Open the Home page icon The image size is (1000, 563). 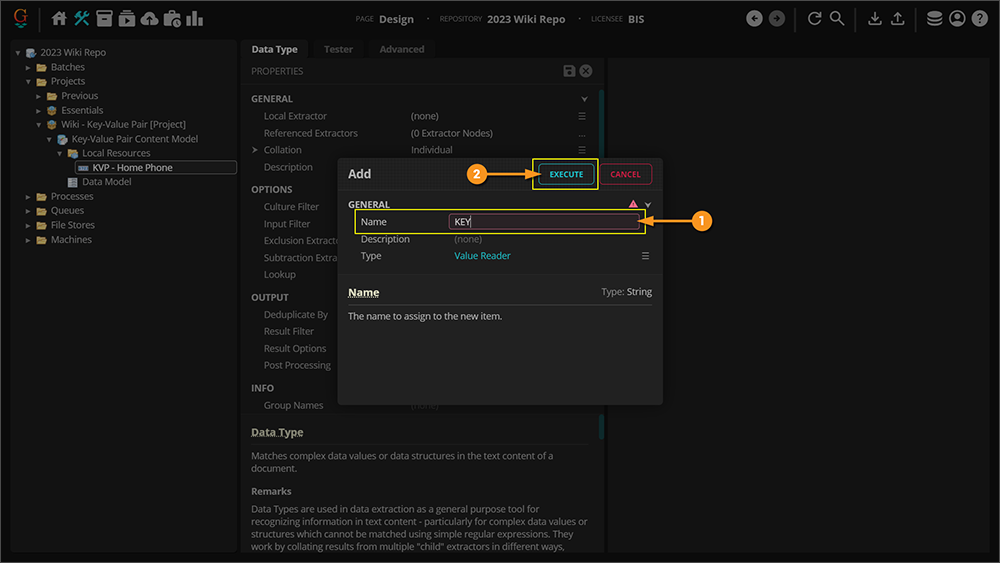click(59, 19)
